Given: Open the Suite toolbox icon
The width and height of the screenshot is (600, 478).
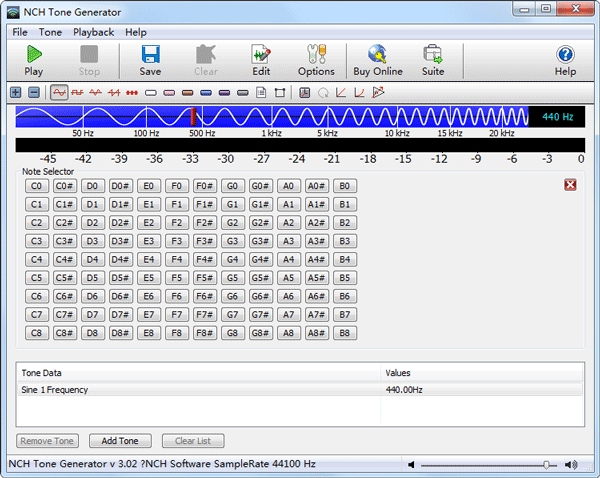Looking at the screenshot, I should pos(433,60).
